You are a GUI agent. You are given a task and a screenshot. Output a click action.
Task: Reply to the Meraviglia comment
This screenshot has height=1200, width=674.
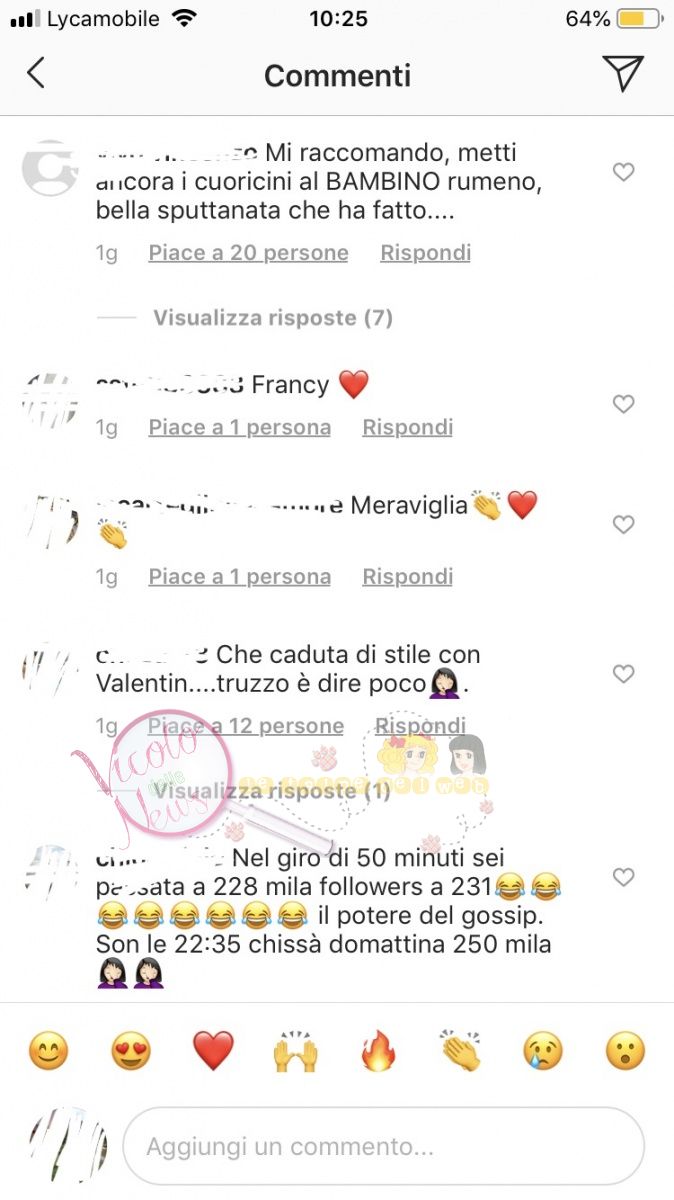coord(407,576)
